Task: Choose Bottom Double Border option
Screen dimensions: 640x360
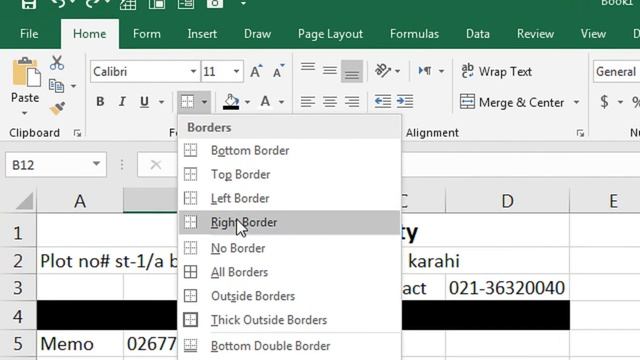Action: point(289,346)
